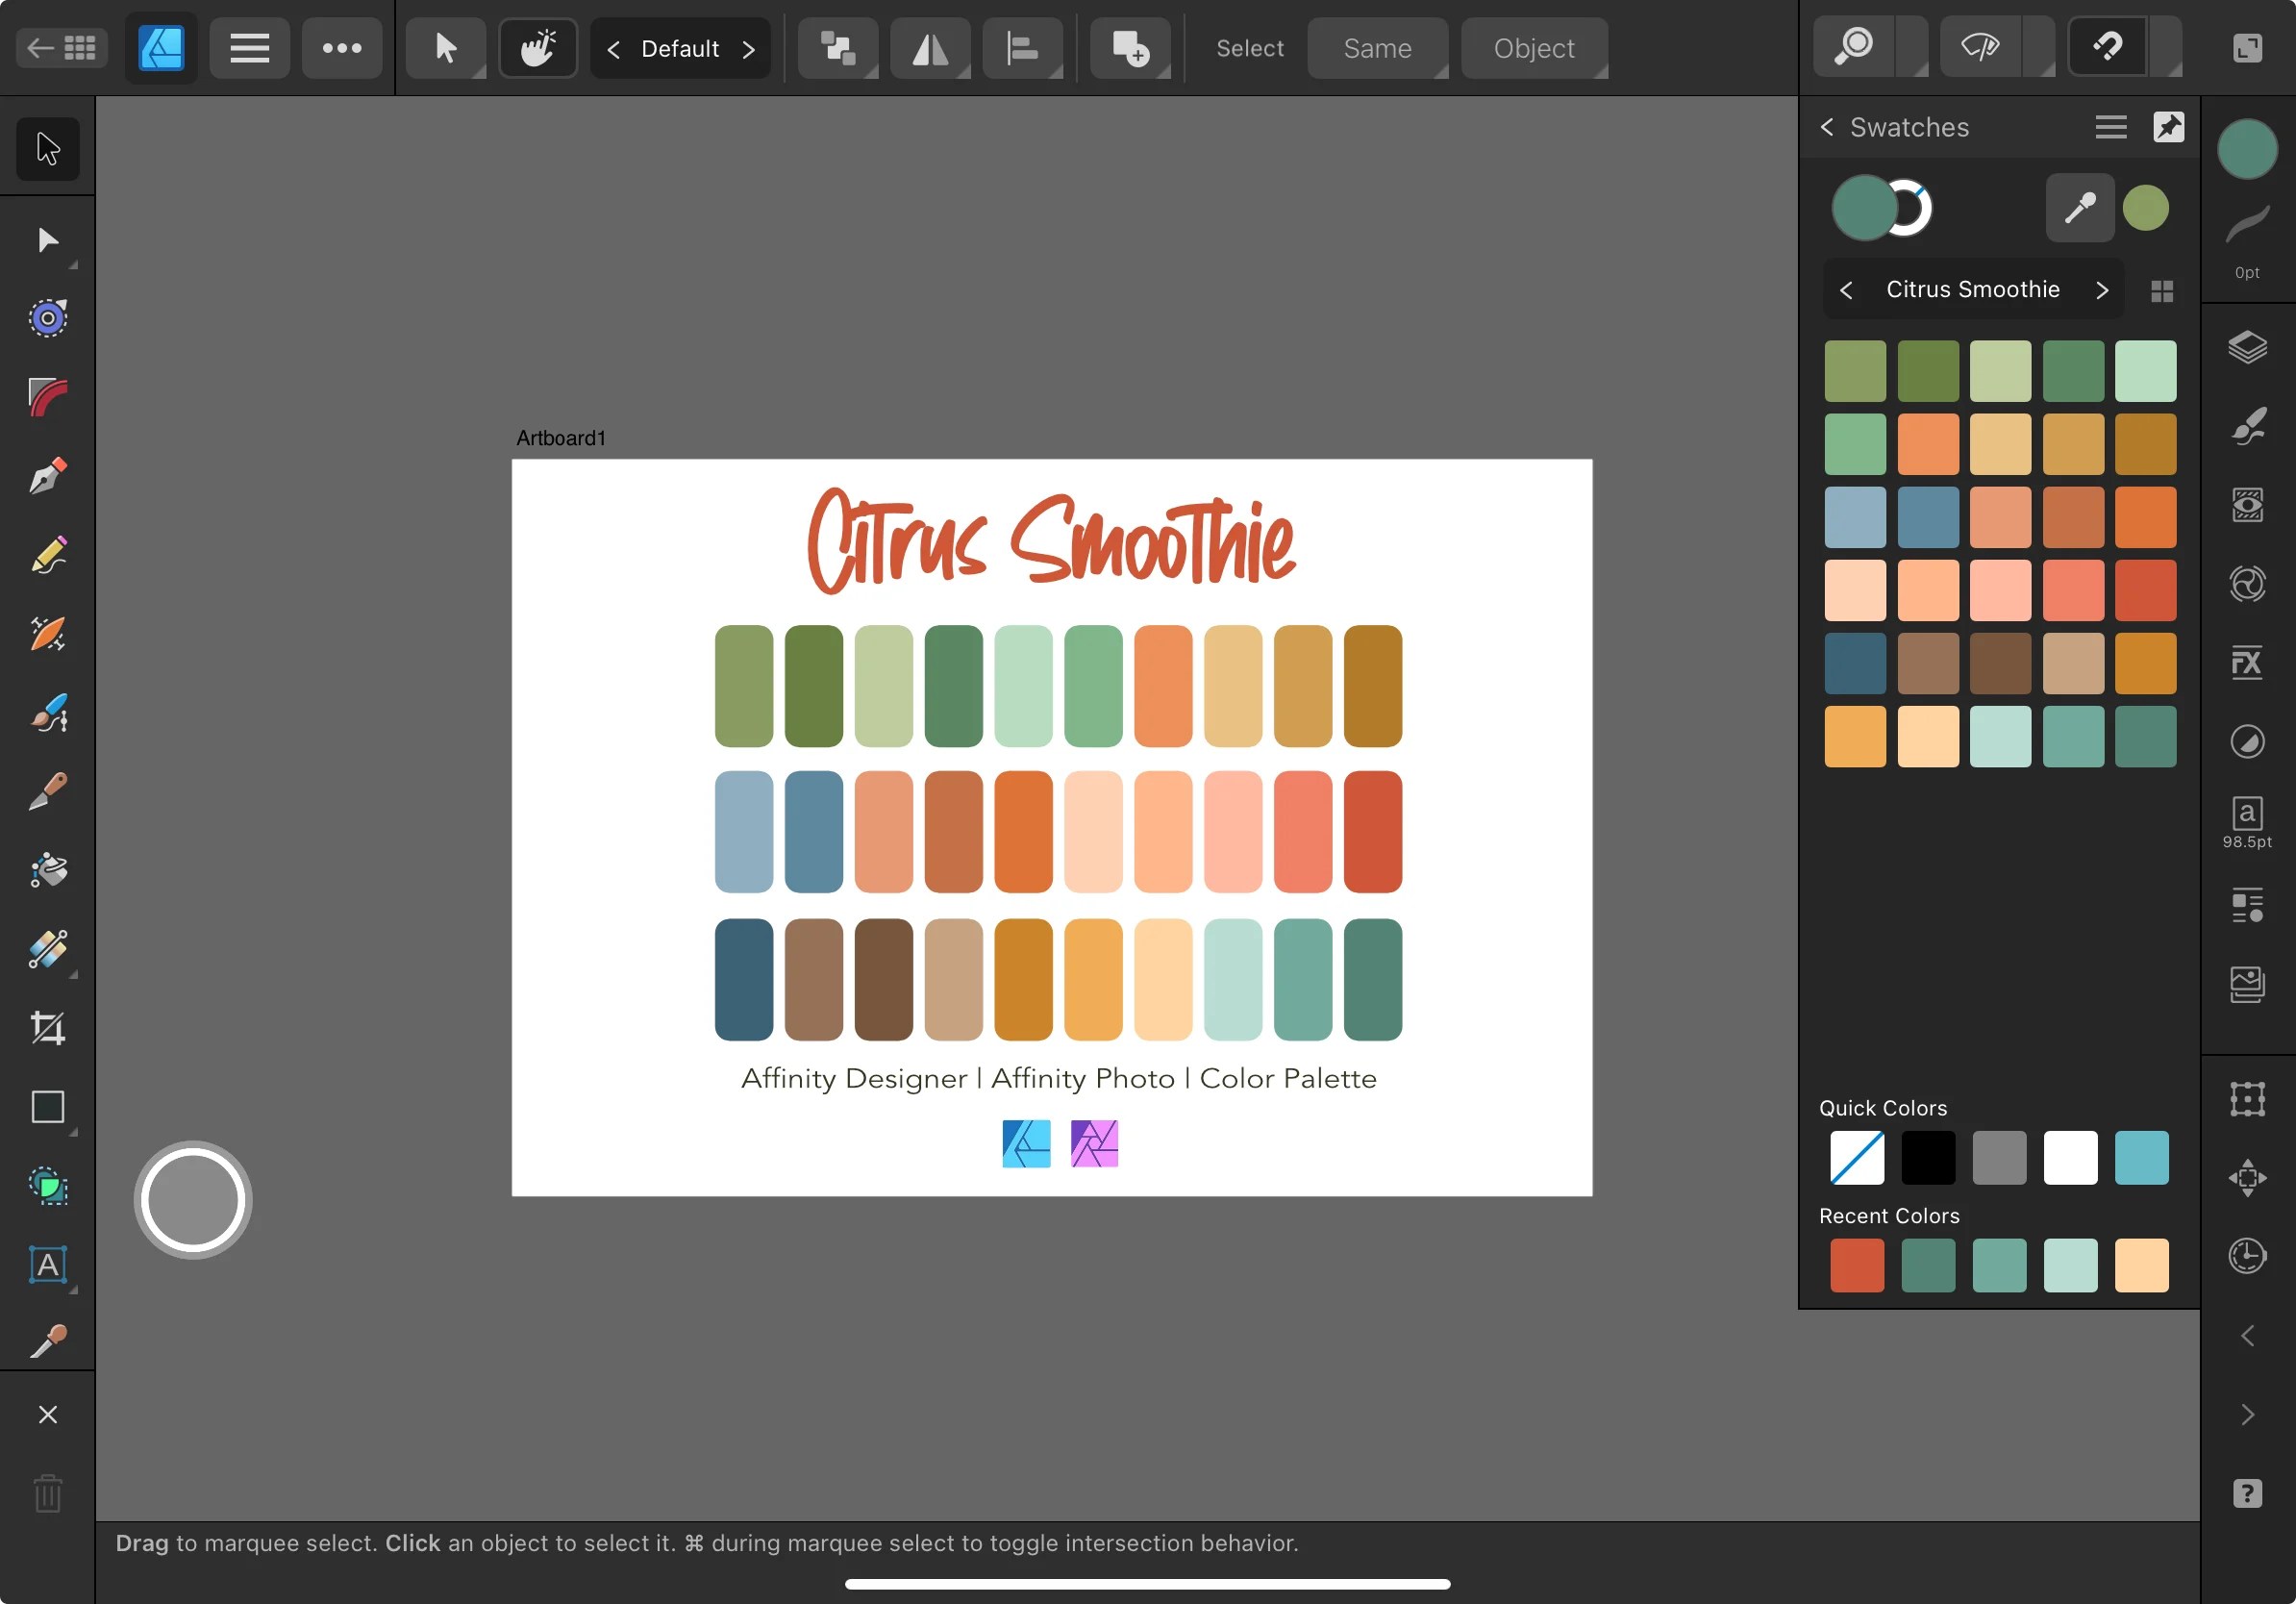
Task: Open the Brushes panel
Action: 2248,425
